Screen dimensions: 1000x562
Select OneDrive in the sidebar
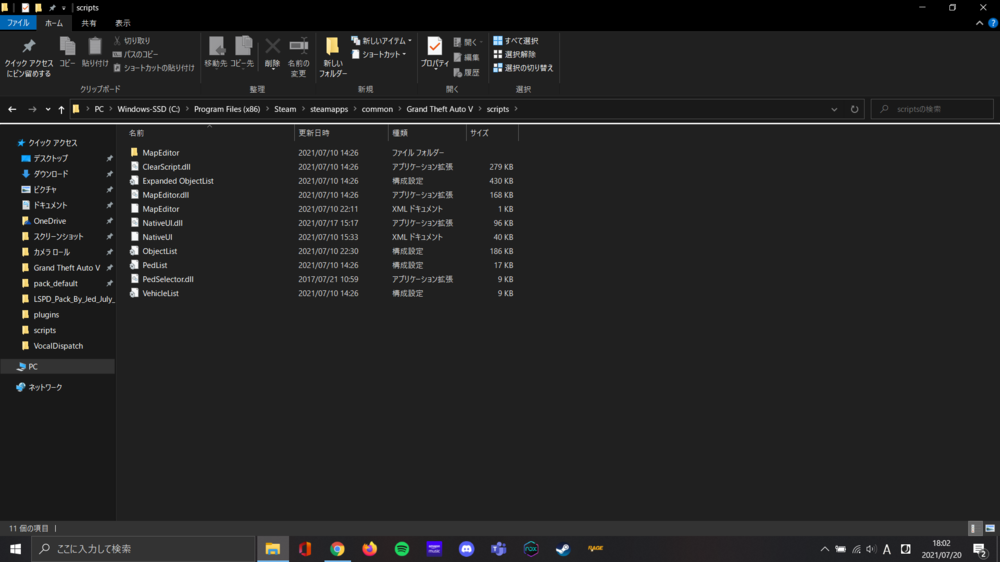click(49, 221)
